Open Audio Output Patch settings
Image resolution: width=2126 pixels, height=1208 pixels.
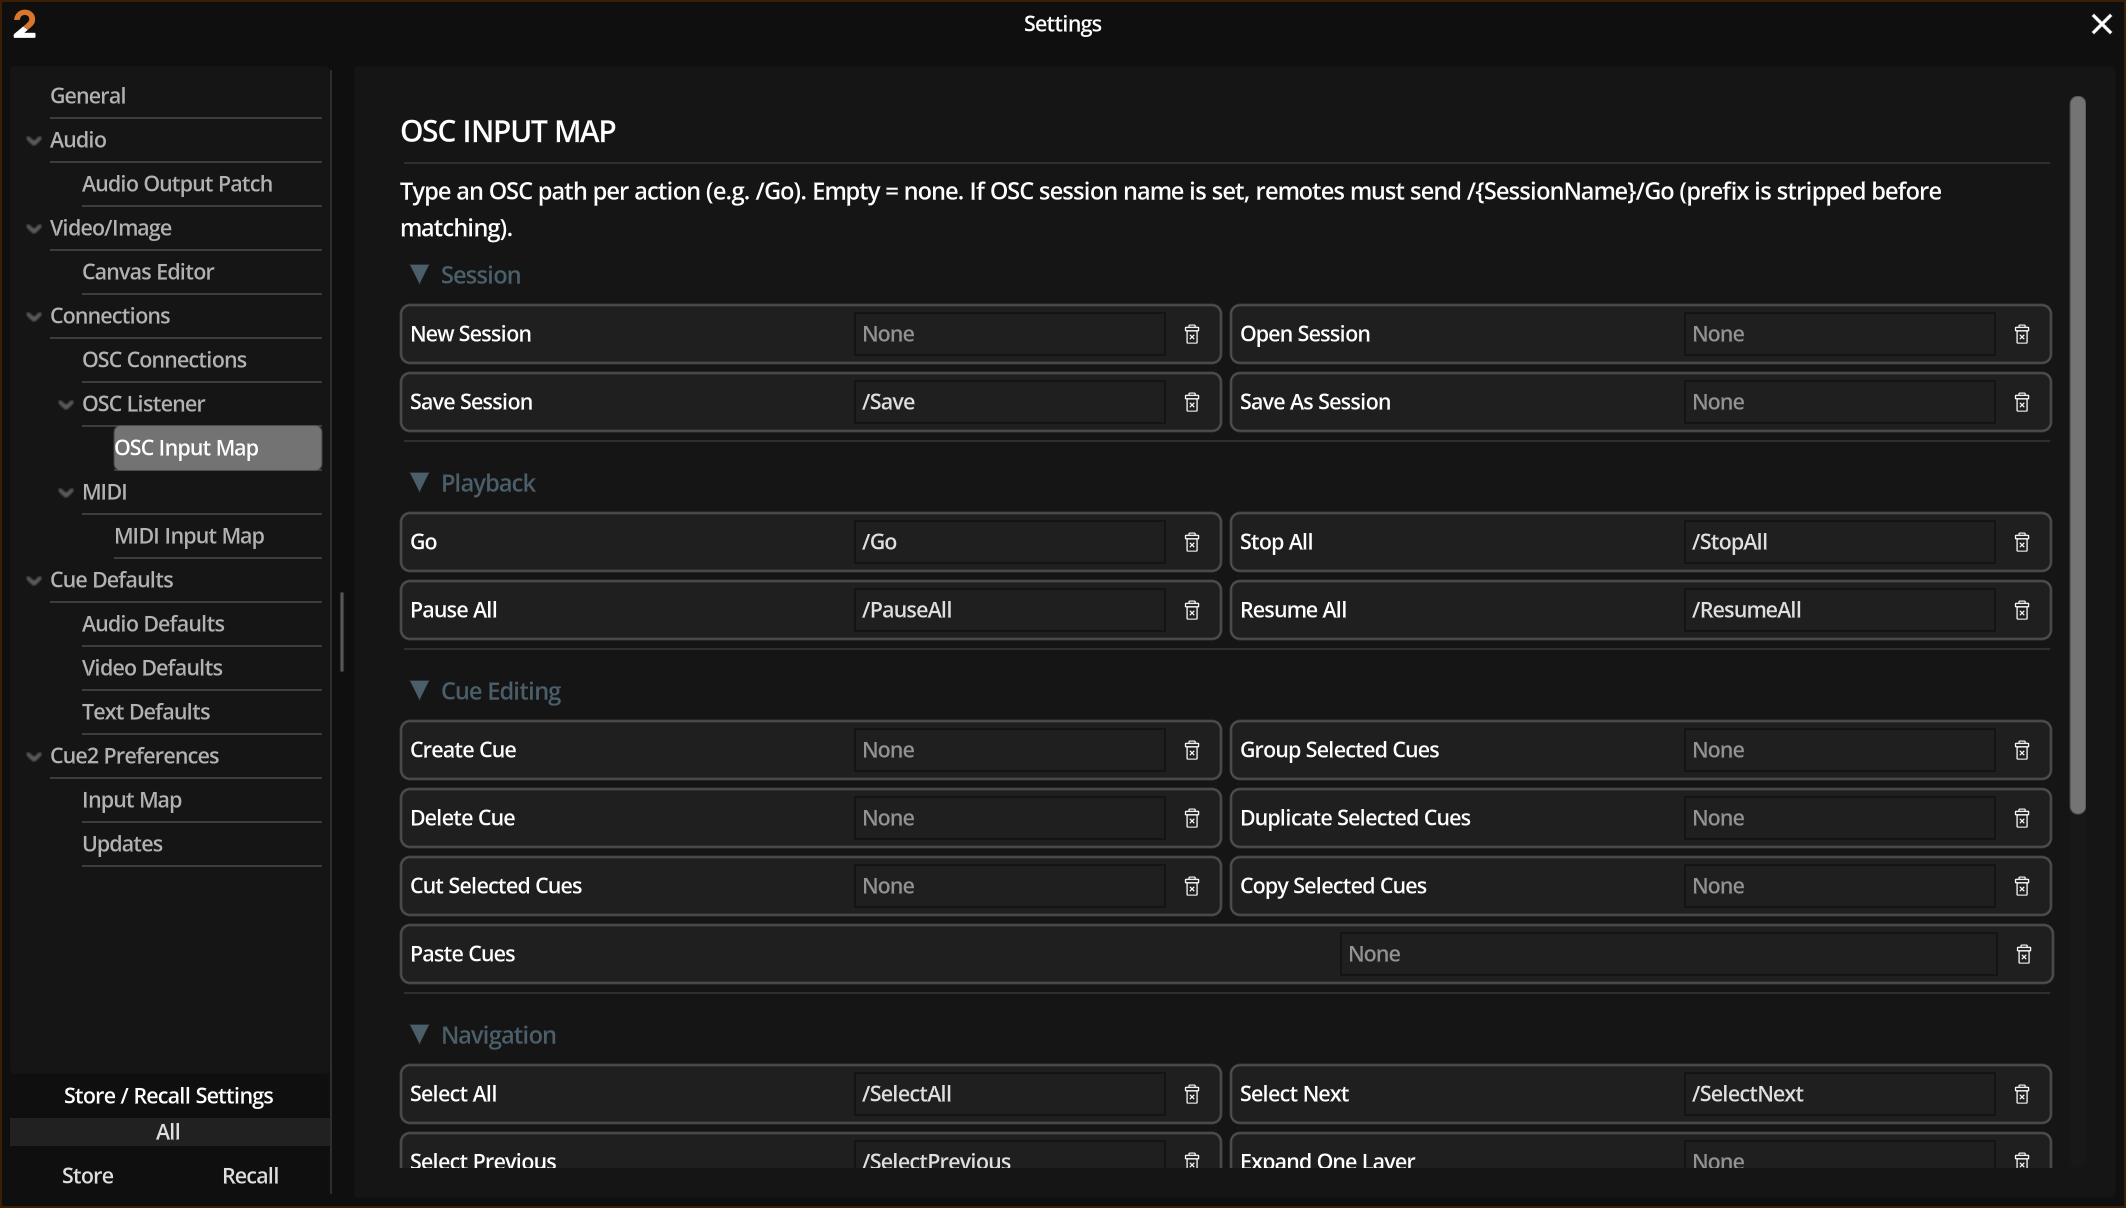(x=177, y=184)
